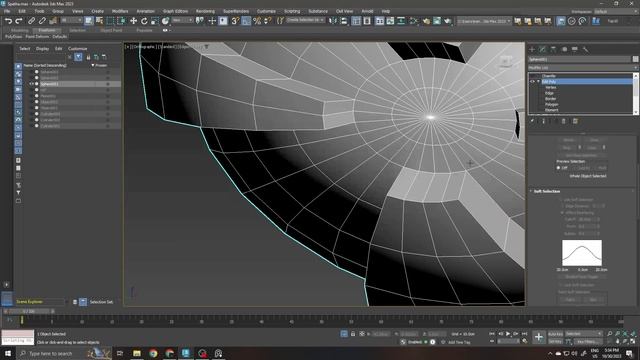The width and height of the screenshot is (640, 360).
Task: Click the ViewCube in the viewport corner
Action: coord(506,62)
